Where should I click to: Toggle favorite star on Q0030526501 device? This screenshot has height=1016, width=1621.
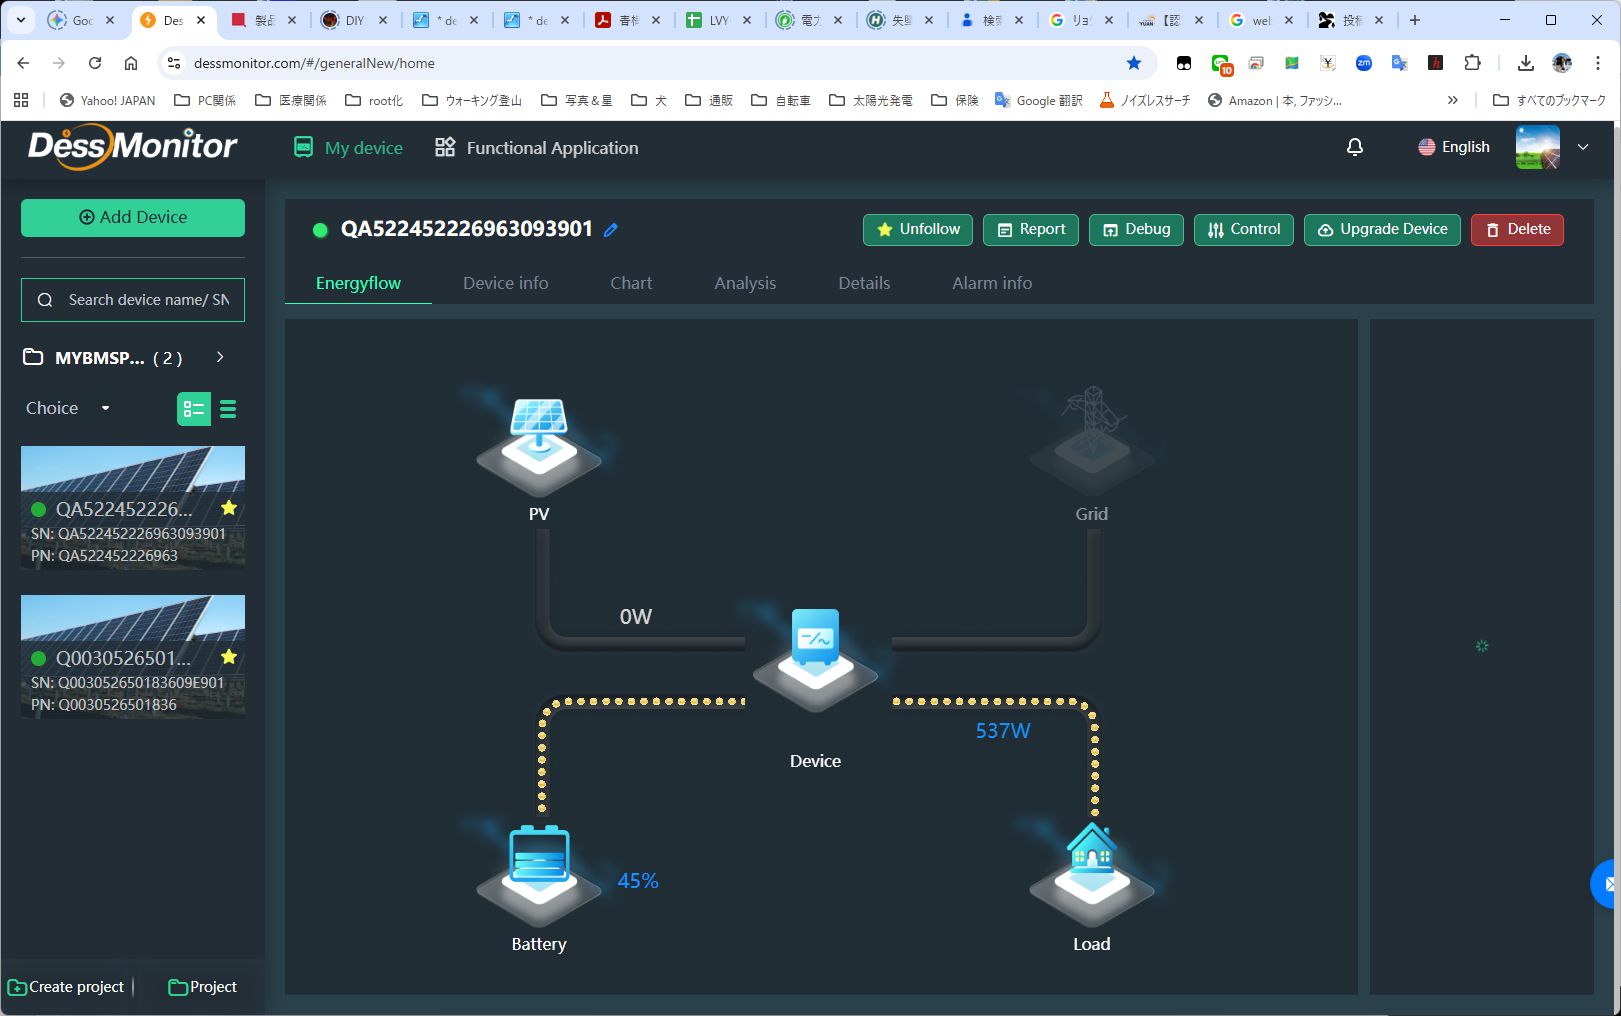coord(229,657)
